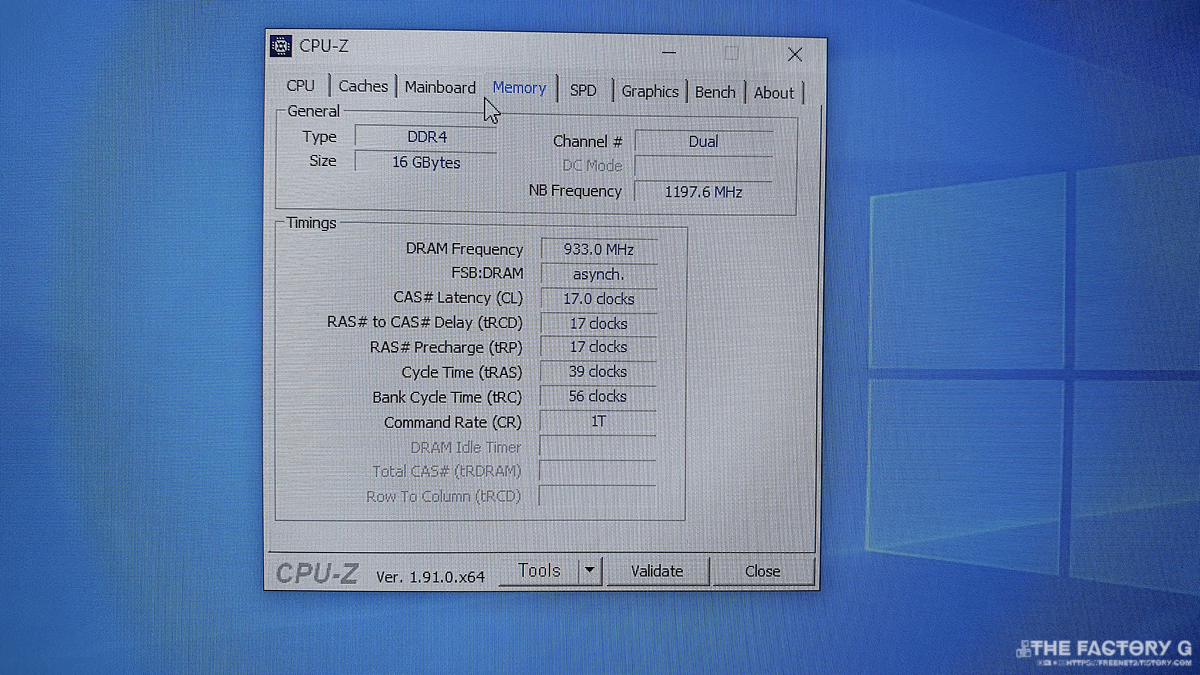The image size is (1200, 675).
Task: Open the Caches tab
Action: pos(363,86)
